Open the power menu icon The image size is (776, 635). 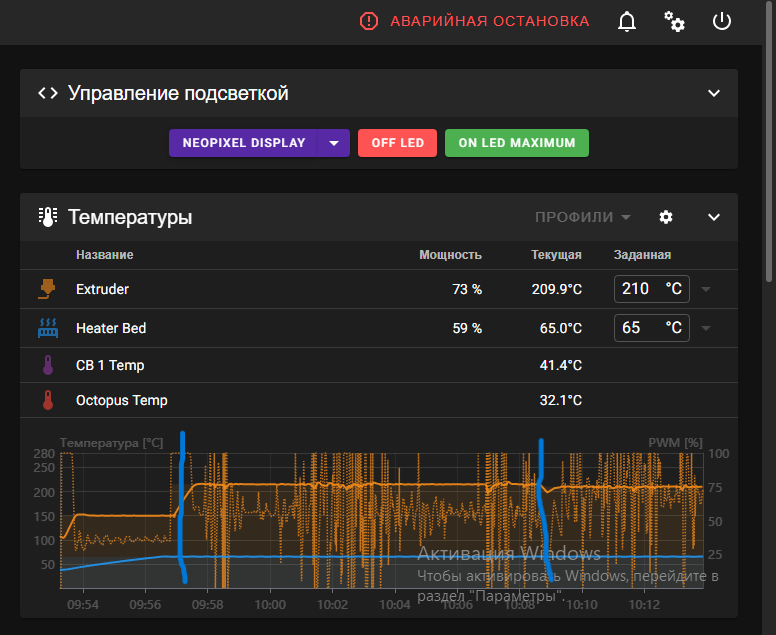click(722, 21)
